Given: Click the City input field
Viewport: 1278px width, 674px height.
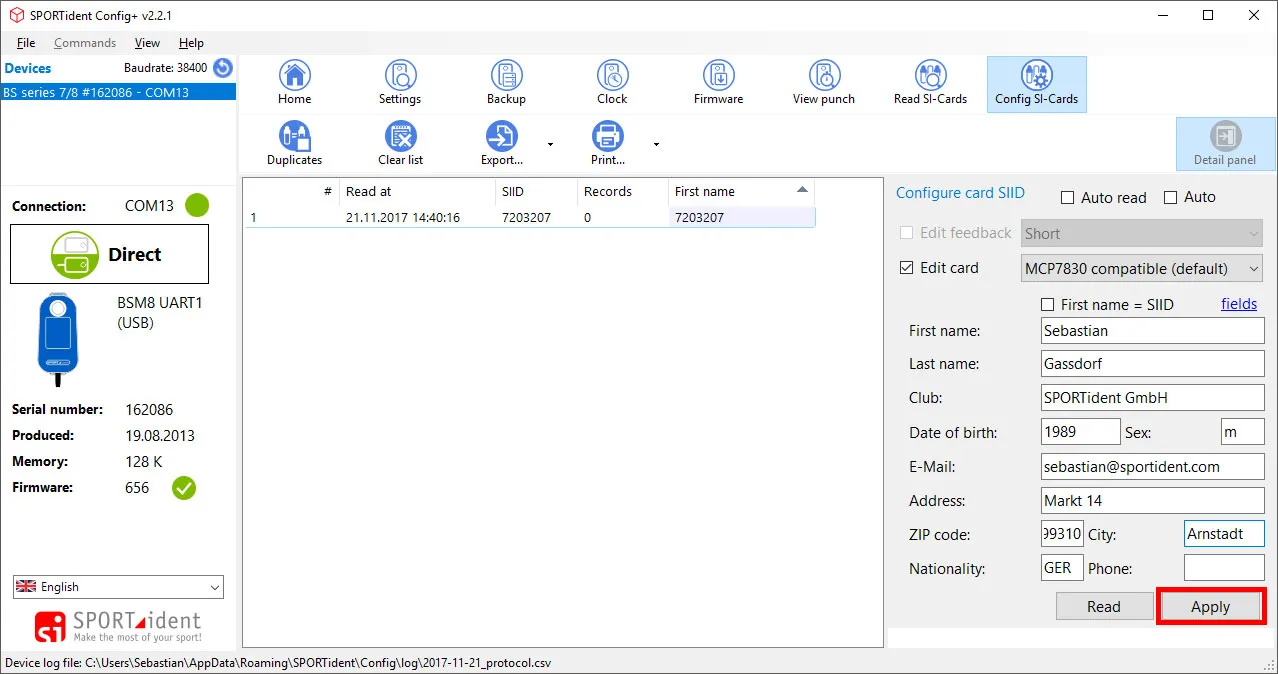Looking at the screenshot, I should [x=1224, y=534].
